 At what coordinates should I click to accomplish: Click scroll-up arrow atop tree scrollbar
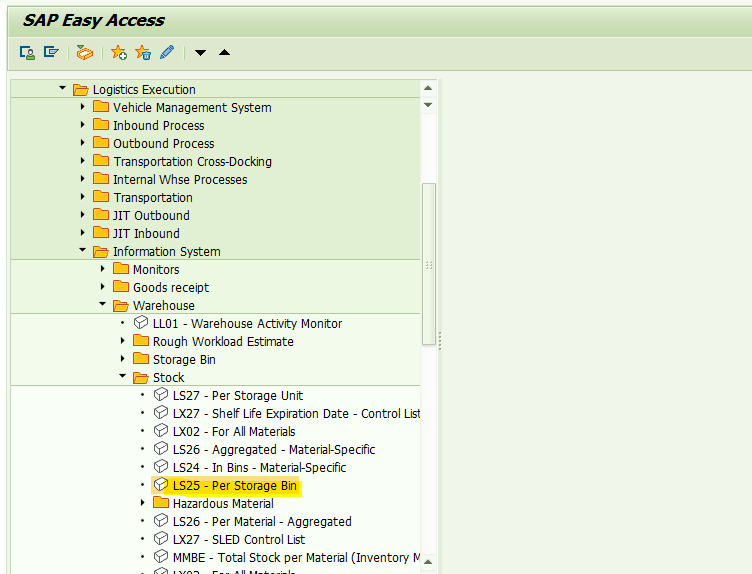[428, 88]
